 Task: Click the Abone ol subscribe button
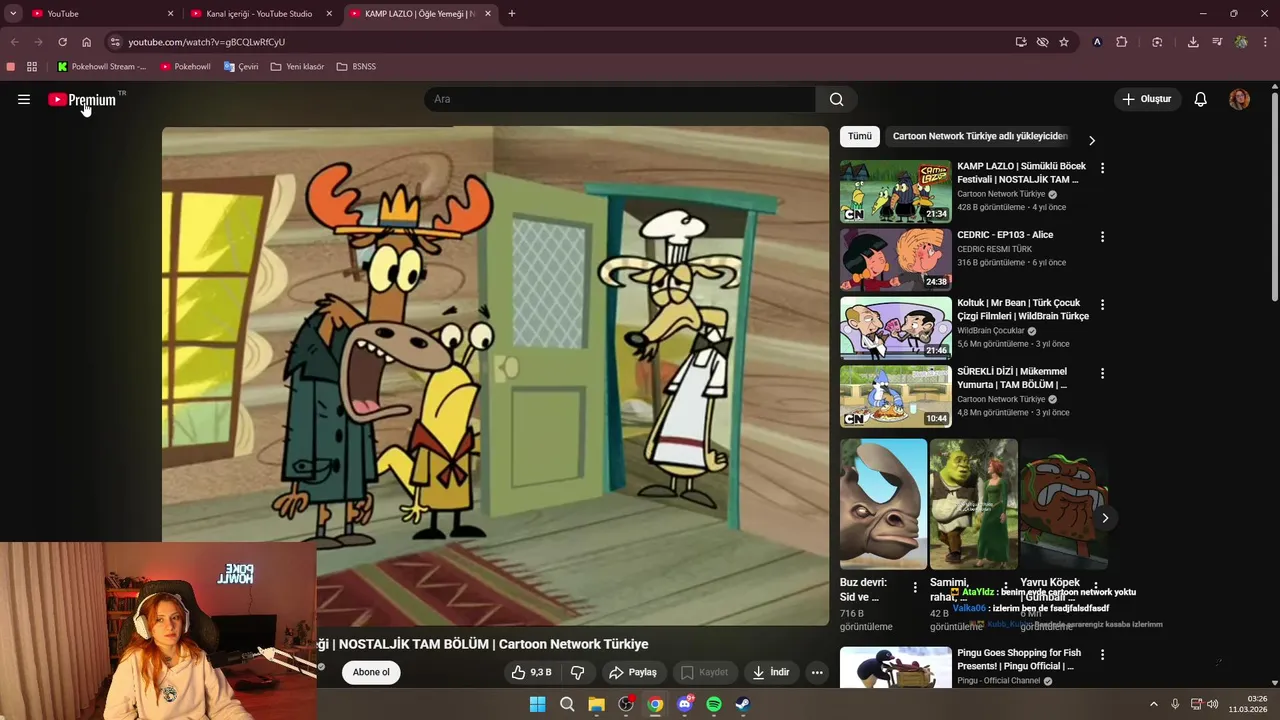click(x=371, y=672)
